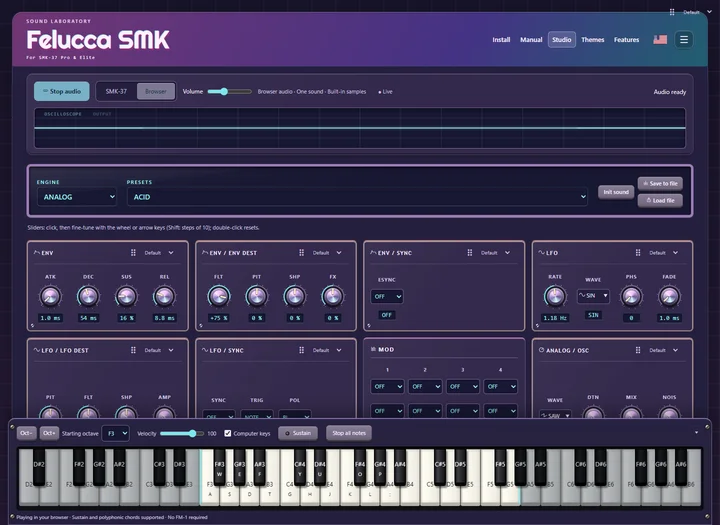Uncheck the Computer keys checkbox
This screenshot has width=720, height=525.
tap(228, 433)
